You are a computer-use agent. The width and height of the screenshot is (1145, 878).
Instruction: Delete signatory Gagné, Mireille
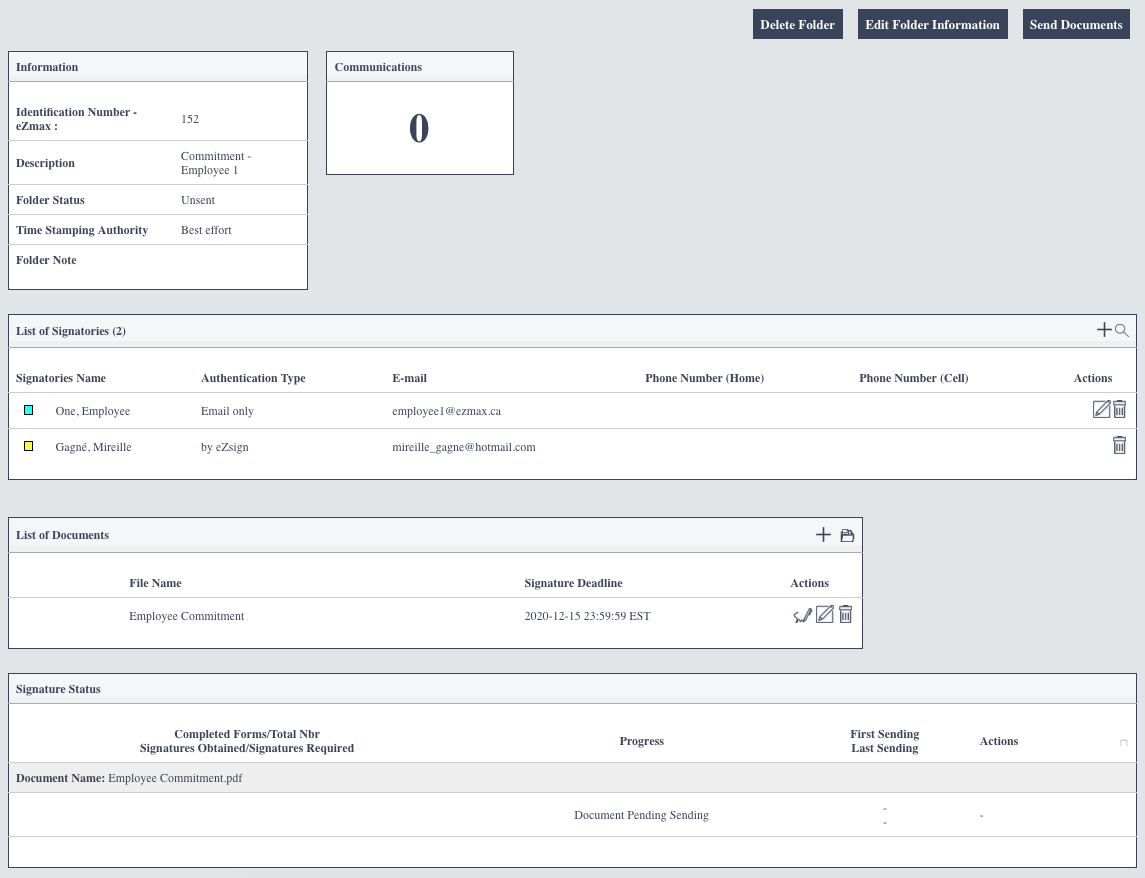coord(1119,445)
